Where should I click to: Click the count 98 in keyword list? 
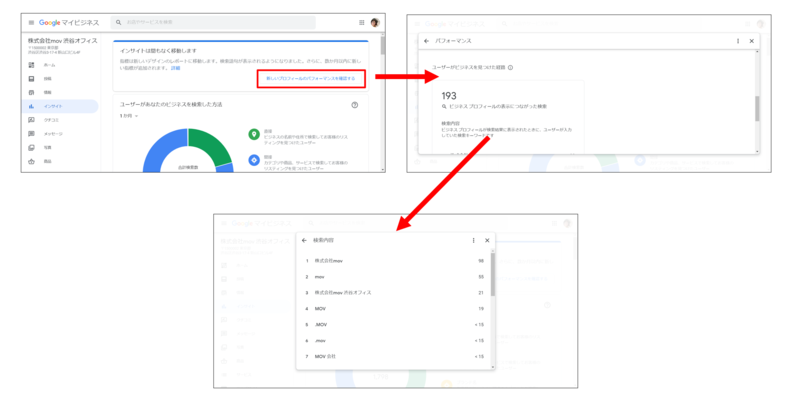pos(481,261)
